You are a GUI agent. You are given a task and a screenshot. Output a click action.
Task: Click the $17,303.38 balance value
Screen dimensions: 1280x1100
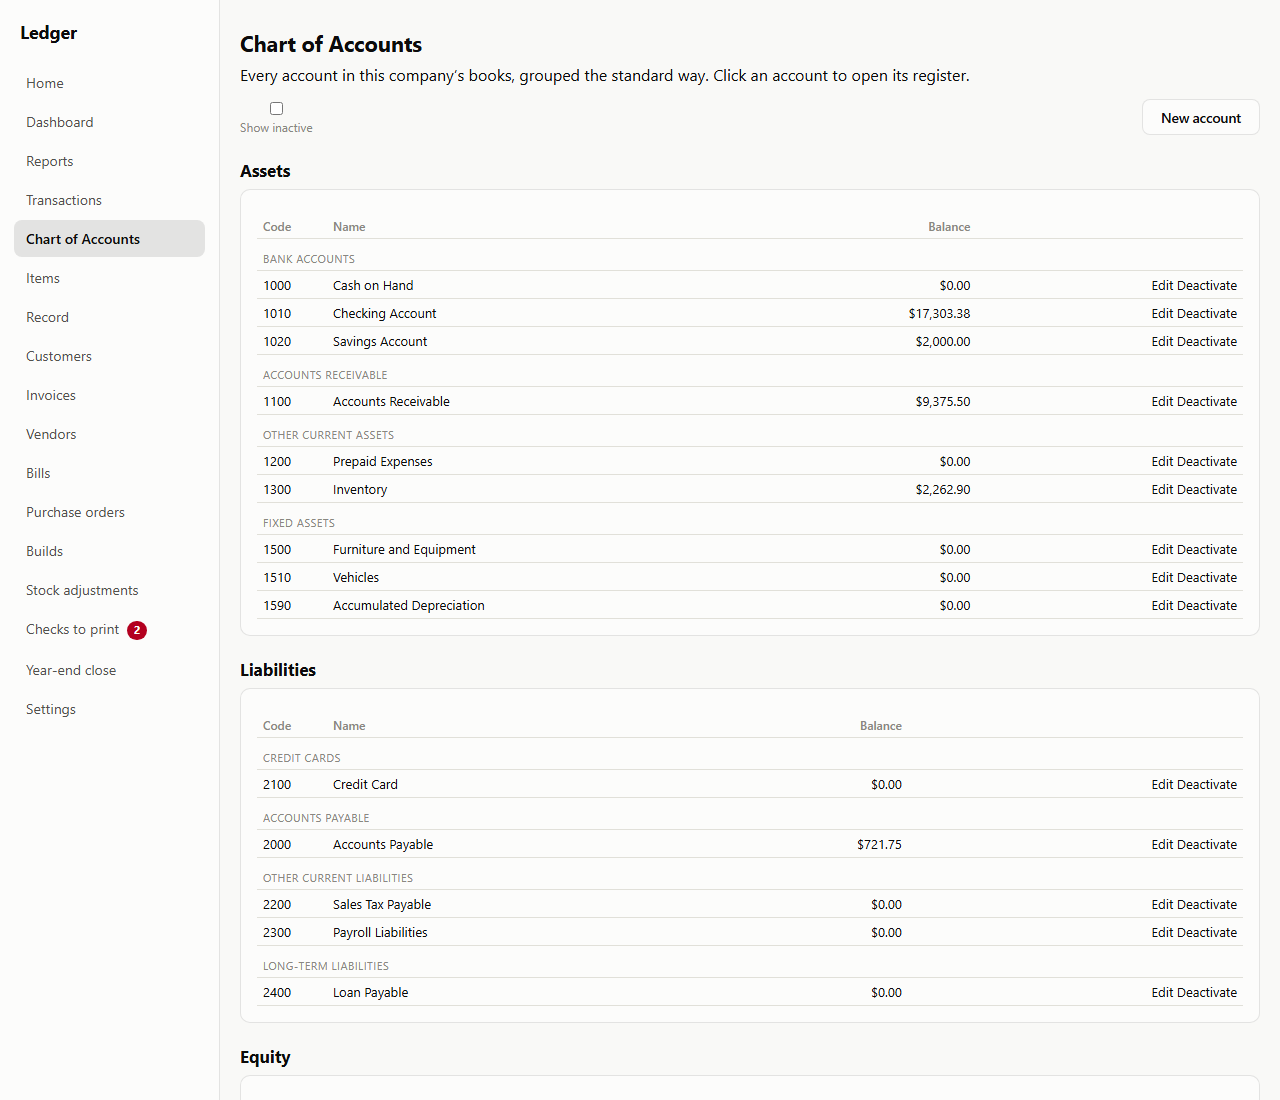point(939,313)
